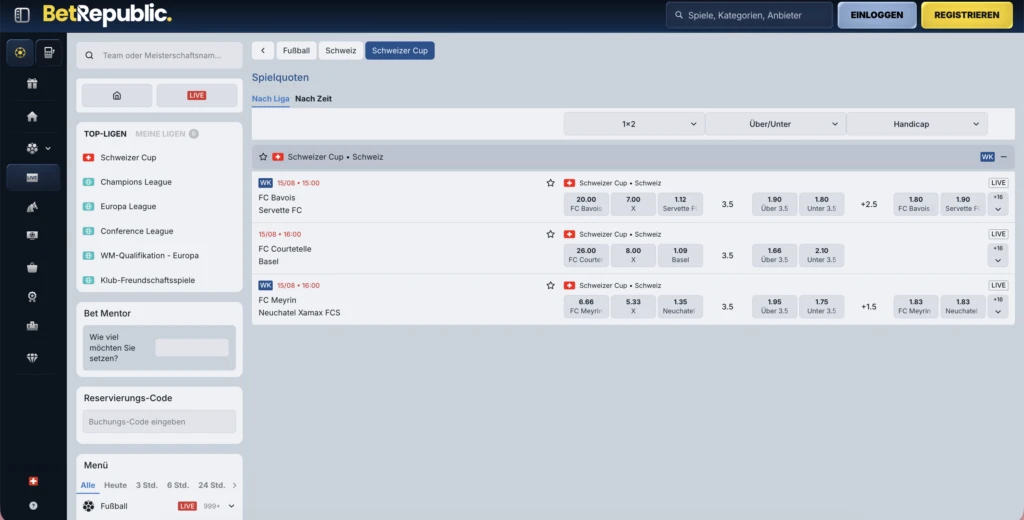Click the Bet Mentor stake amount field
This screenshot has height=520, width=1024.
[192, 348]
